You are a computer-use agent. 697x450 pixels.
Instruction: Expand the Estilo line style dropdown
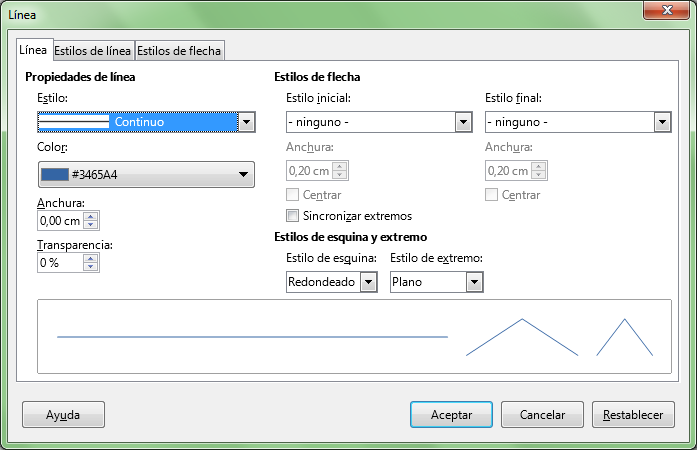[x=246, y=122]
